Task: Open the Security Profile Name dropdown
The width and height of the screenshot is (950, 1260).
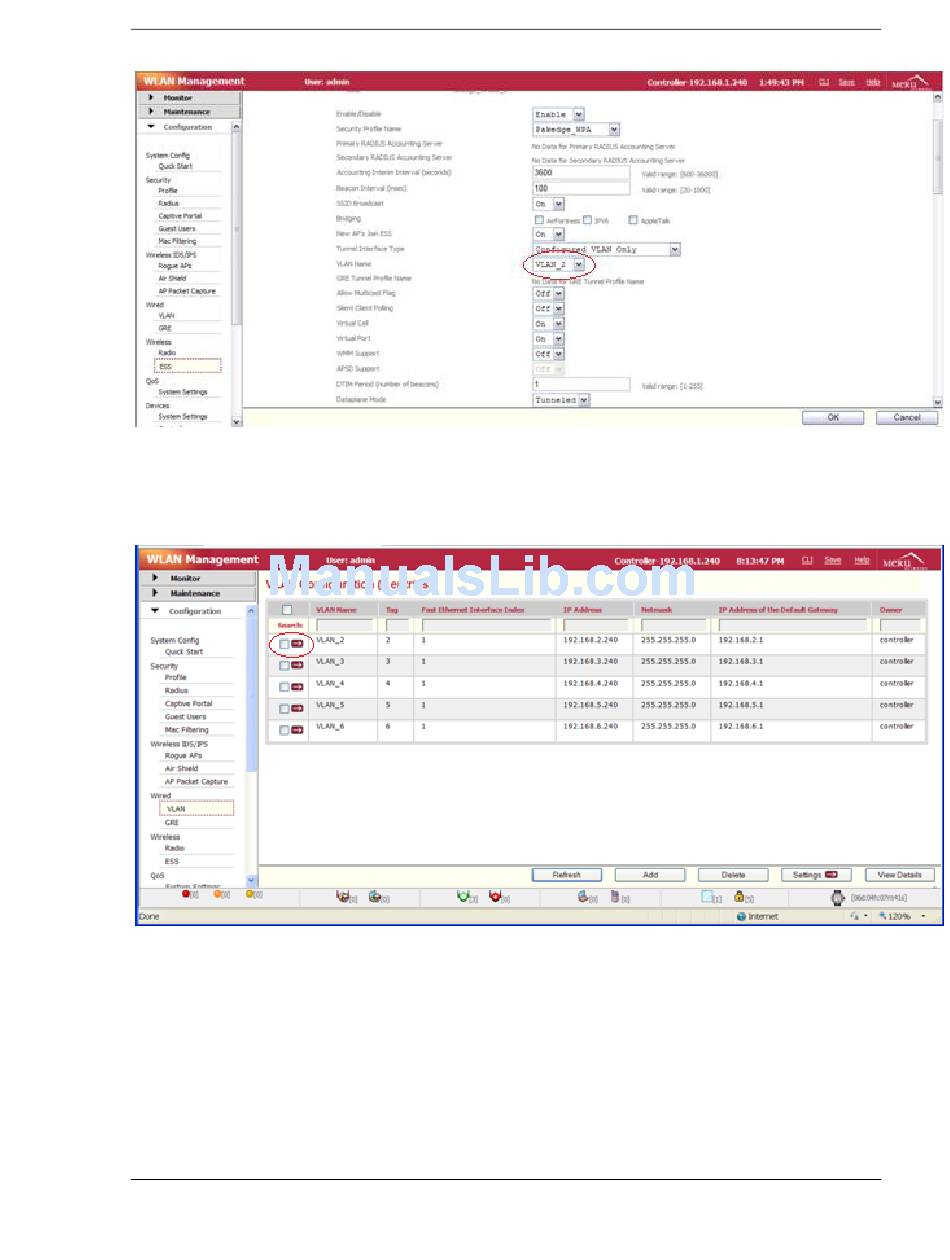Action: 577,129
